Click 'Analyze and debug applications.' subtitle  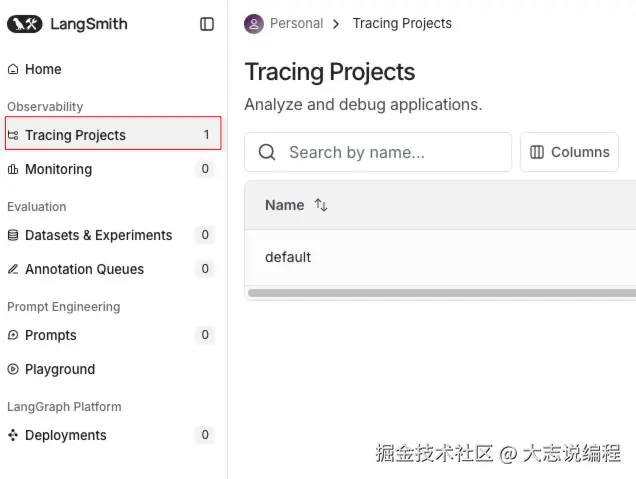(x=363, y=105)
